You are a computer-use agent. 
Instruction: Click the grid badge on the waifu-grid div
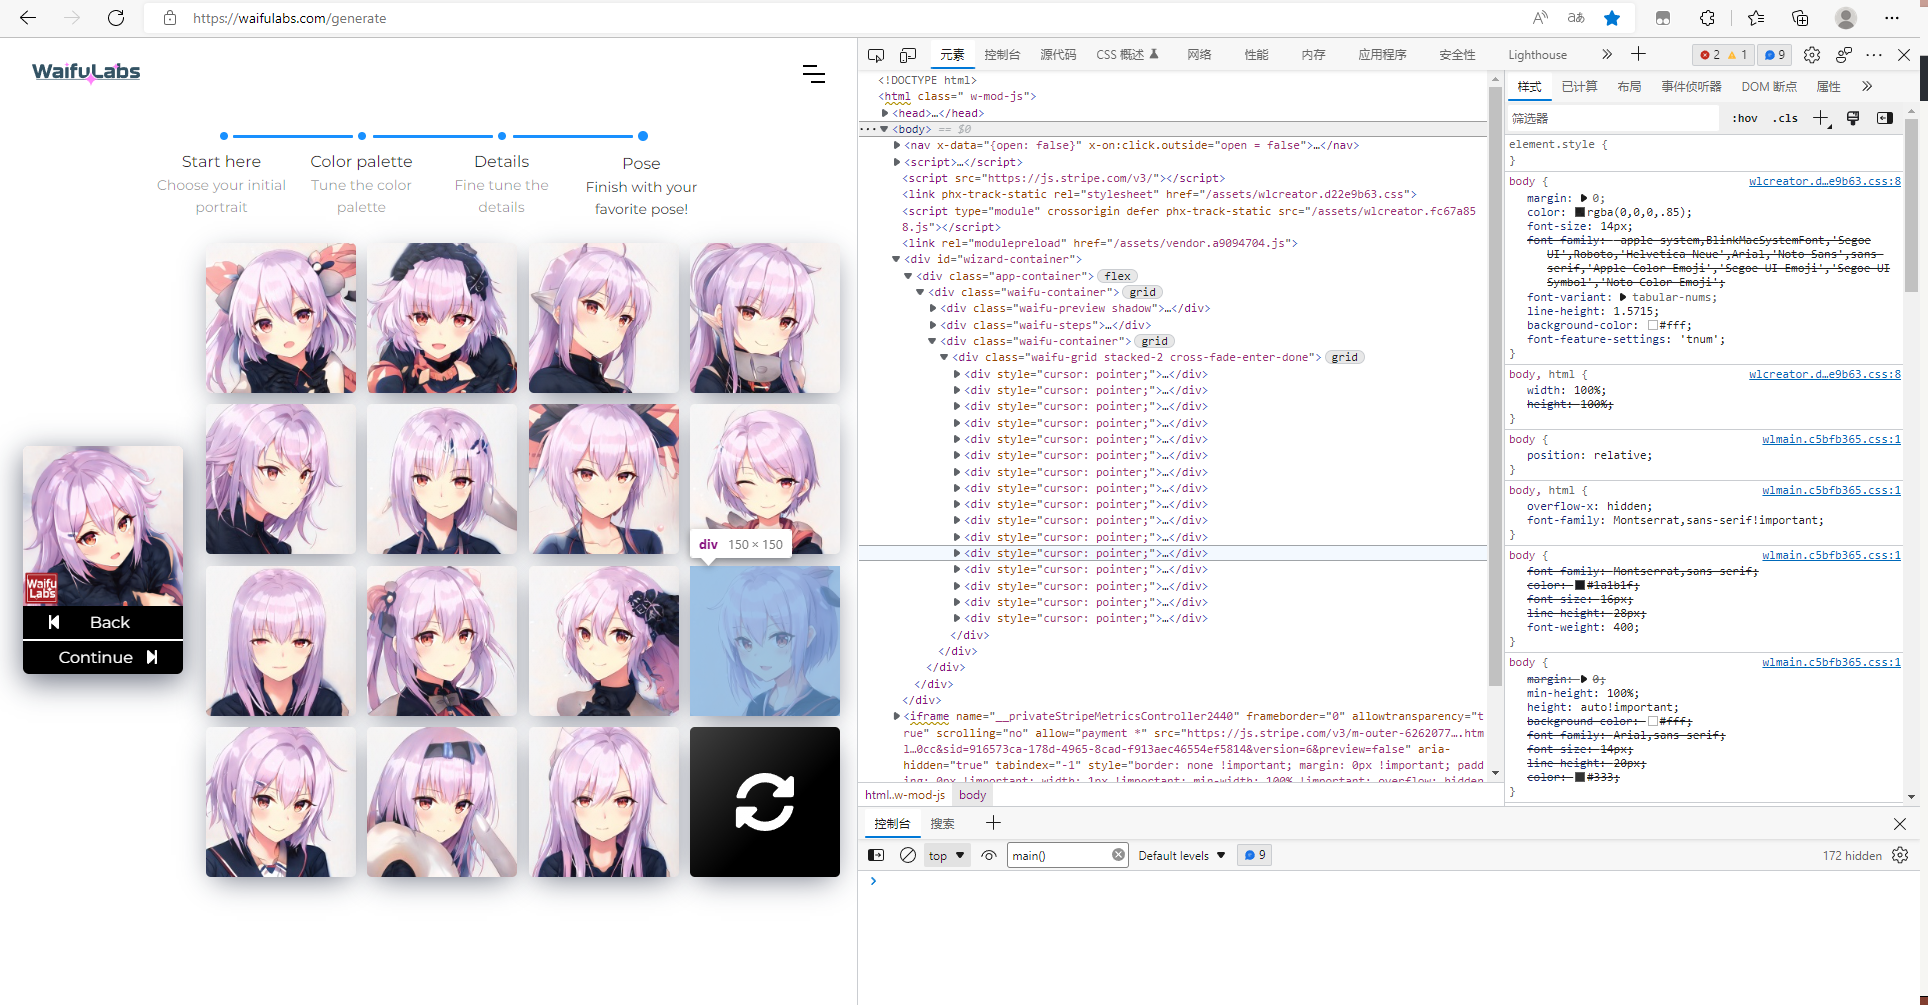[1345, 357]
